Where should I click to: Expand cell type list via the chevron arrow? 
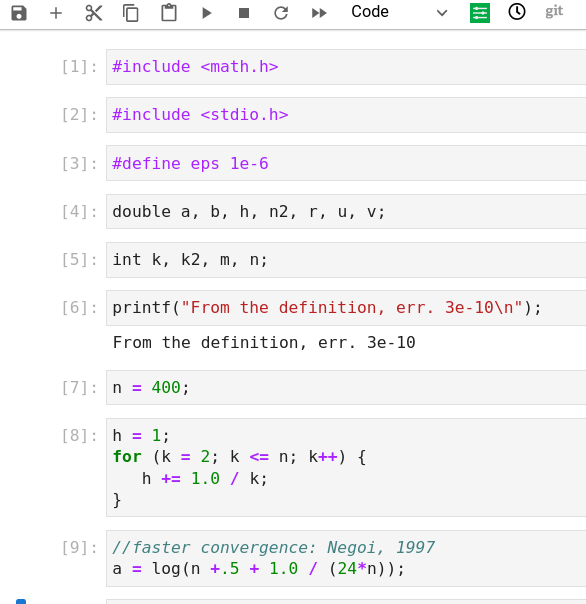(442, 13)
